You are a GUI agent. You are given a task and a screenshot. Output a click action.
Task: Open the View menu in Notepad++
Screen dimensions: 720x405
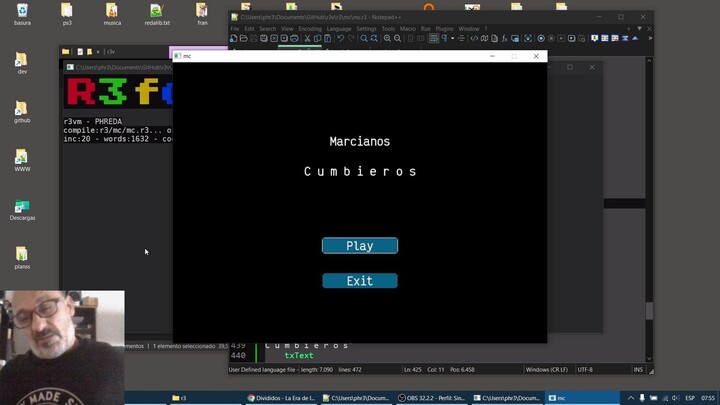(x=287, y=28)
